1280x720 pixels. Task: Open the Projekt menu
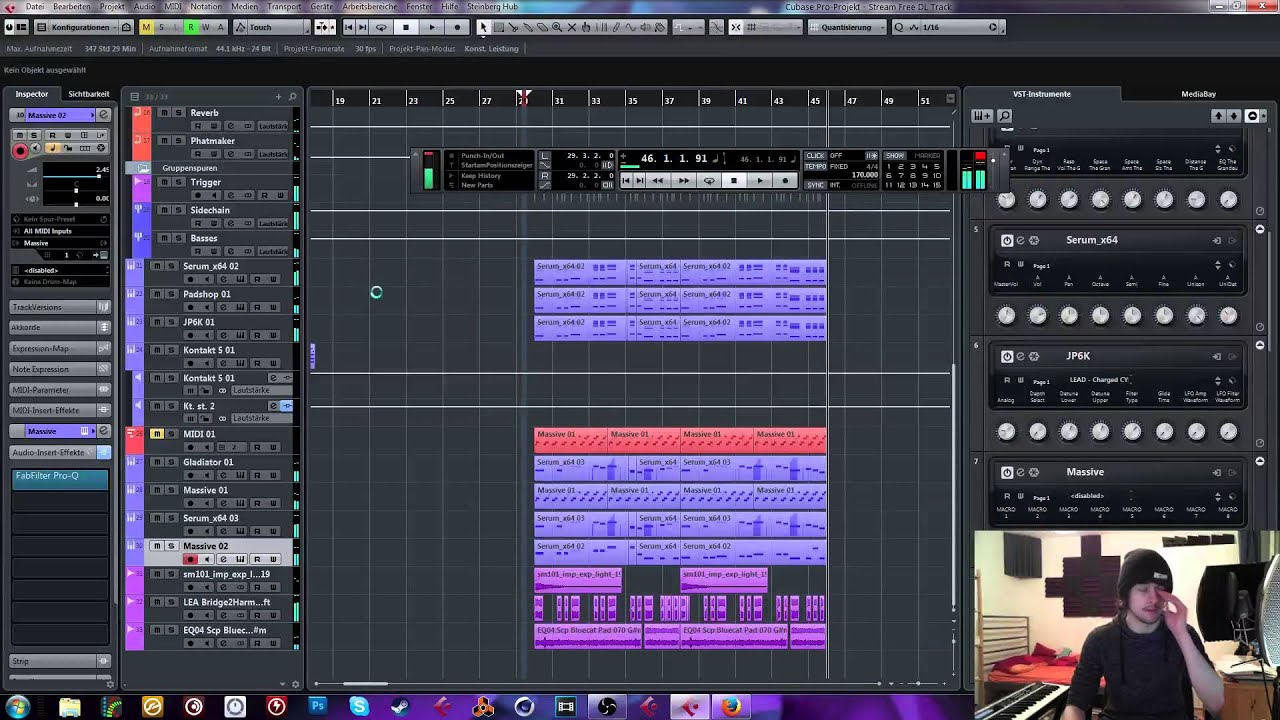[112, 6]
